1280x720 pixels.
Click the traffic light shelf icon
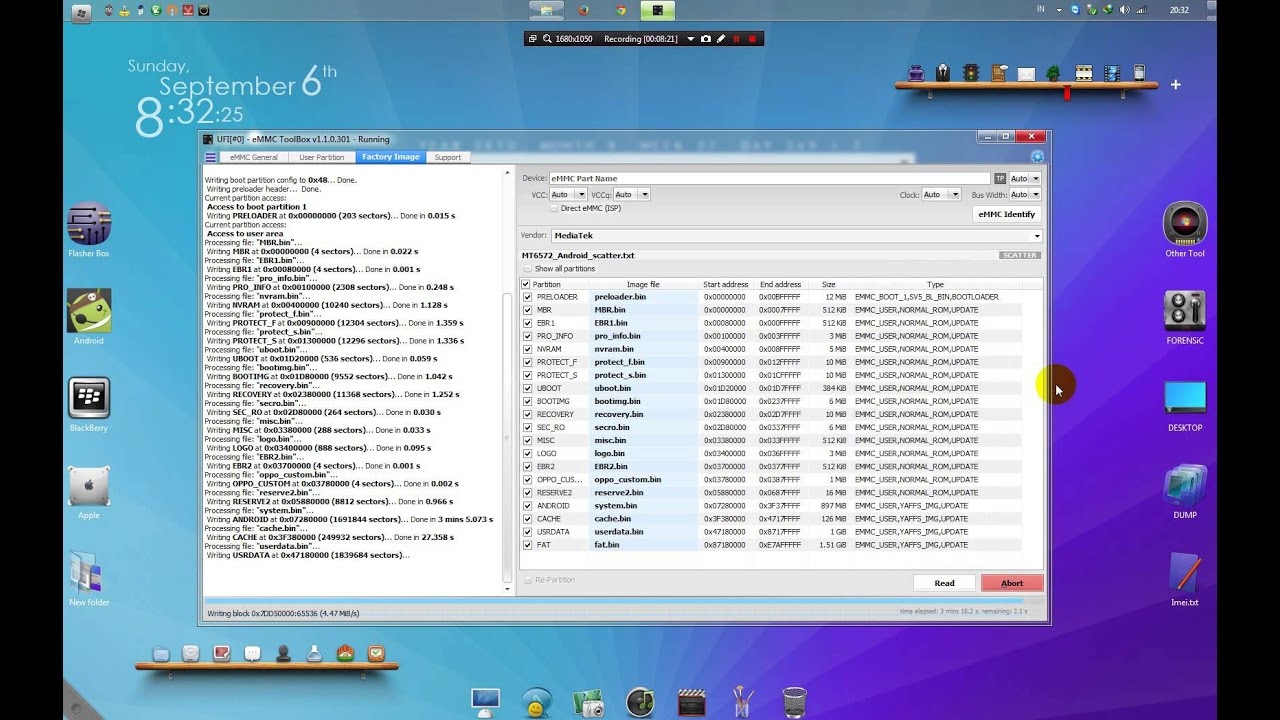(970, 72)
